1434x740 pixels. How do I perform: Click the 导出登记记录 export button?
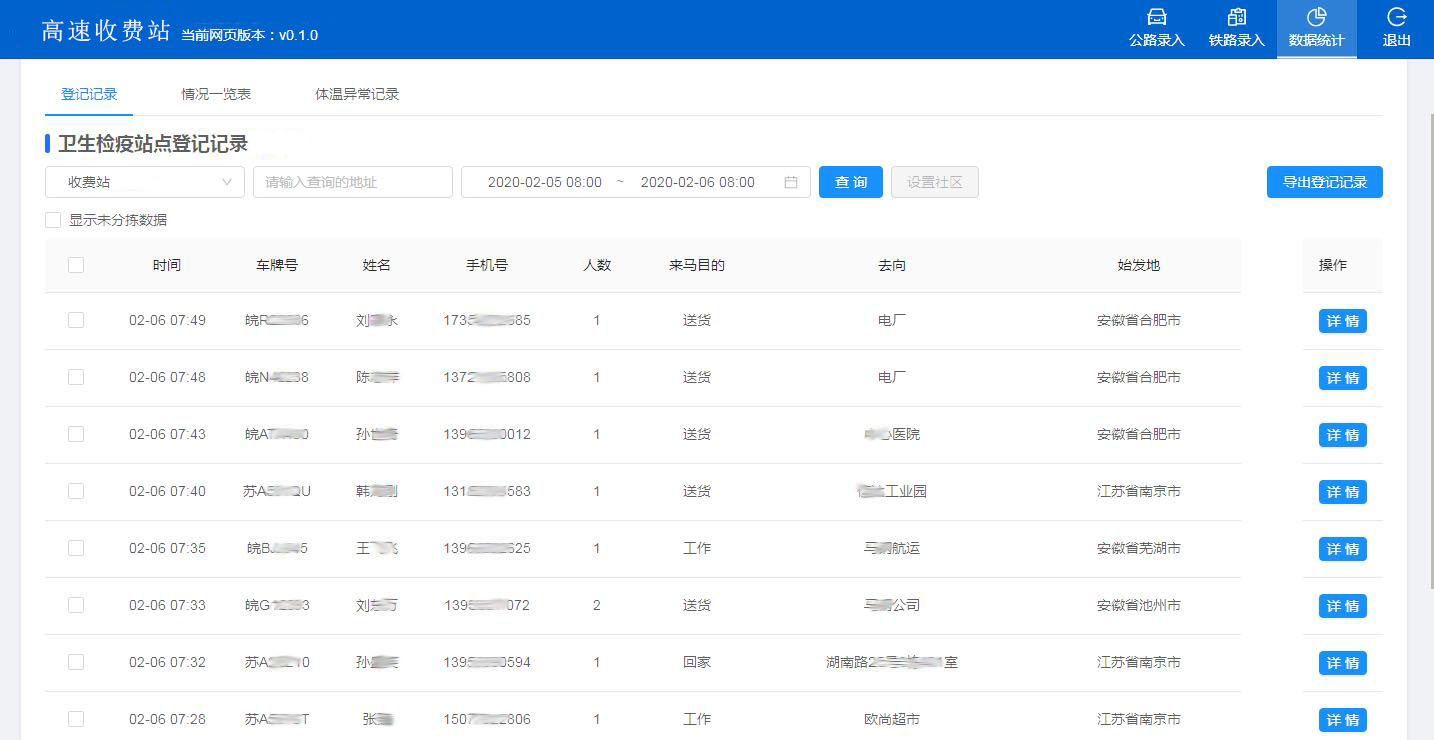[1324, 182]
